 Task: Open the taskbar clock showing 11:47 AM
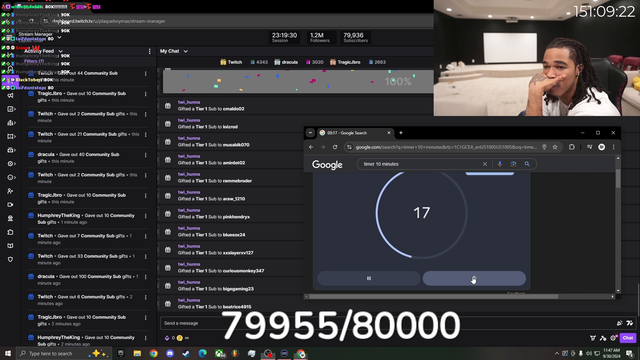(611, 353)
